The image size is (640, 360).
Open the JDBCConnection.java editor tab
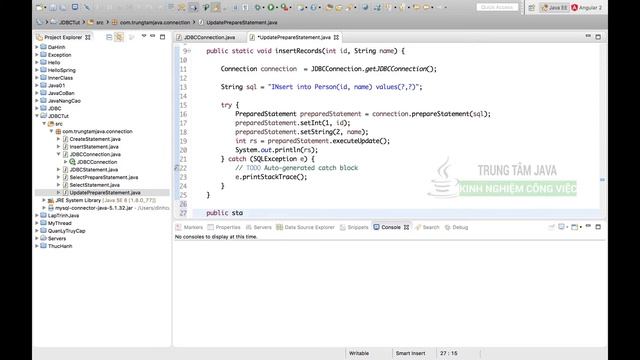tap(209, 37)
